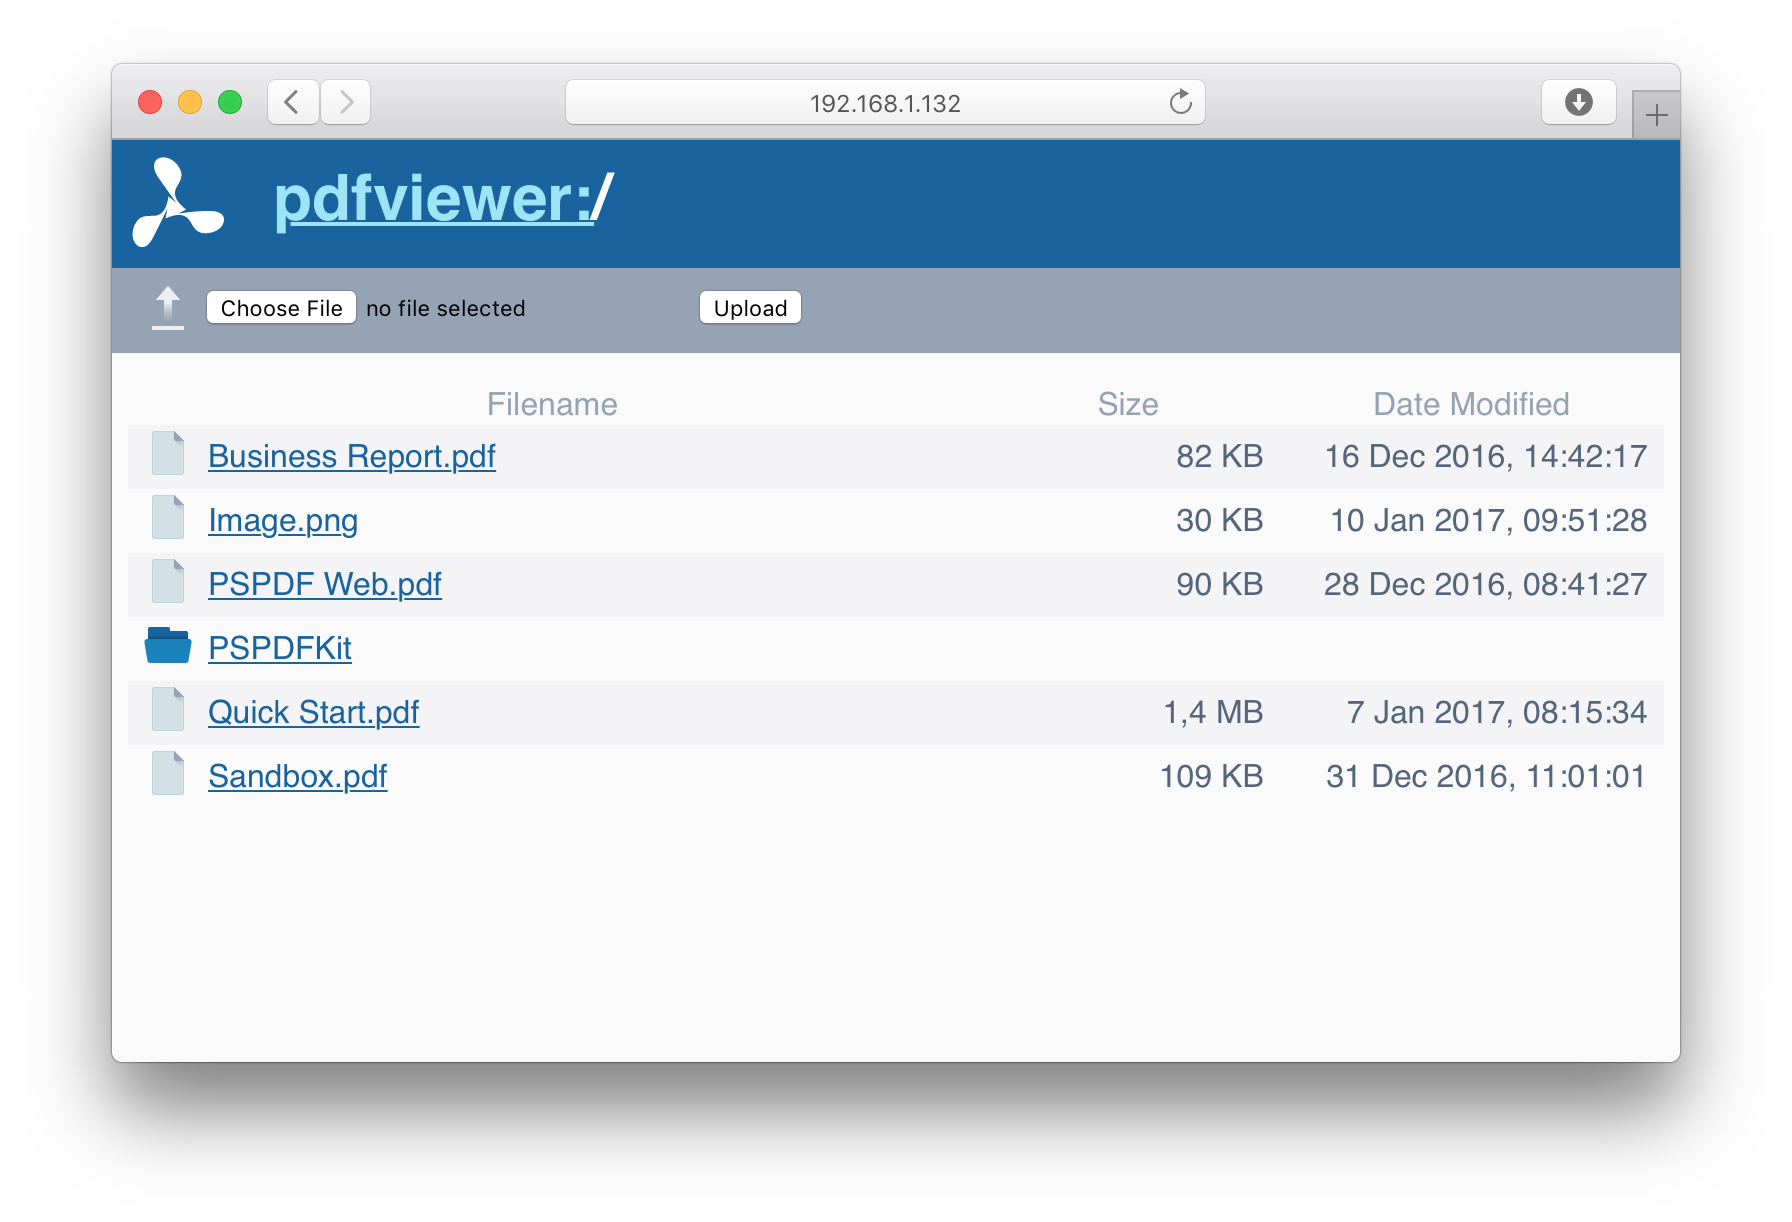Screen dimensions: 1792x1222
Task: Click the date 10 Jan 2017, 09:51:28
Action: [1489, 520]
